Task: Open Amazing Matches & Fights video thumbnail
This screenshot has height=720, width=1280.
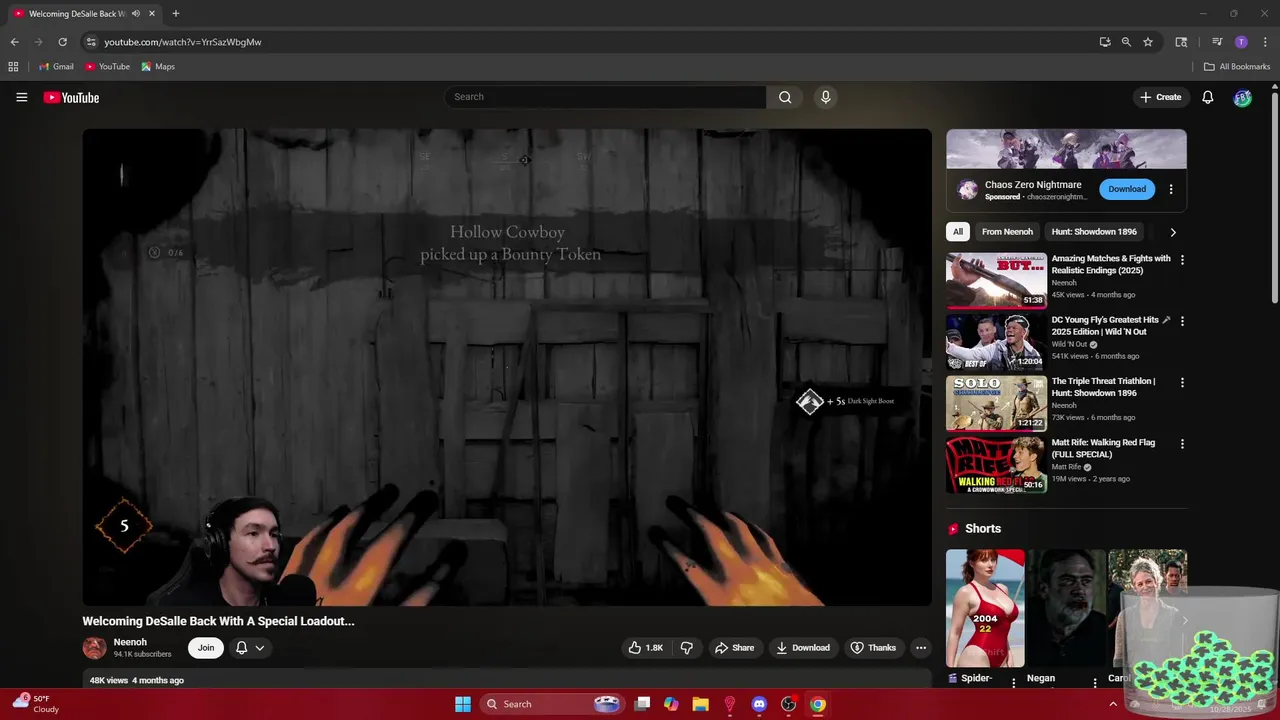Action: tap(996, 280)
